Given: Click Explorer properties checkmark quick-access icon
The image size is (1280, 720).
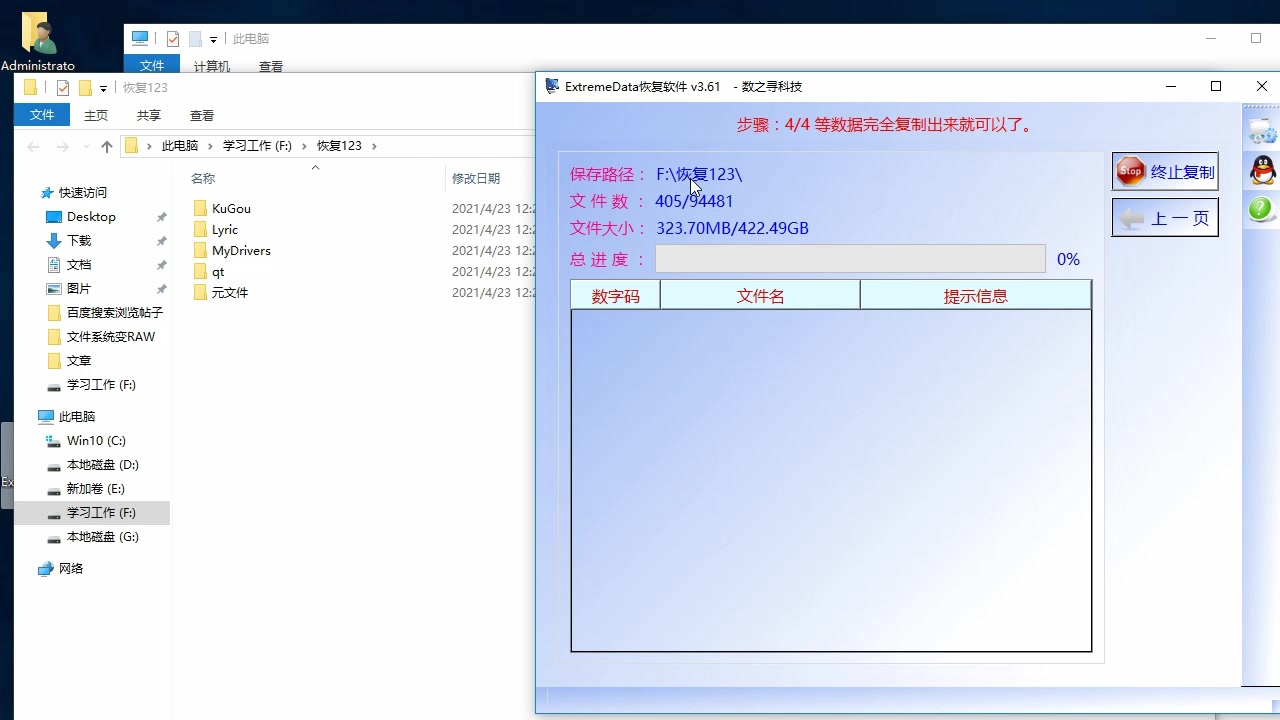Looking at the screenshot, I should pos(63,88).
